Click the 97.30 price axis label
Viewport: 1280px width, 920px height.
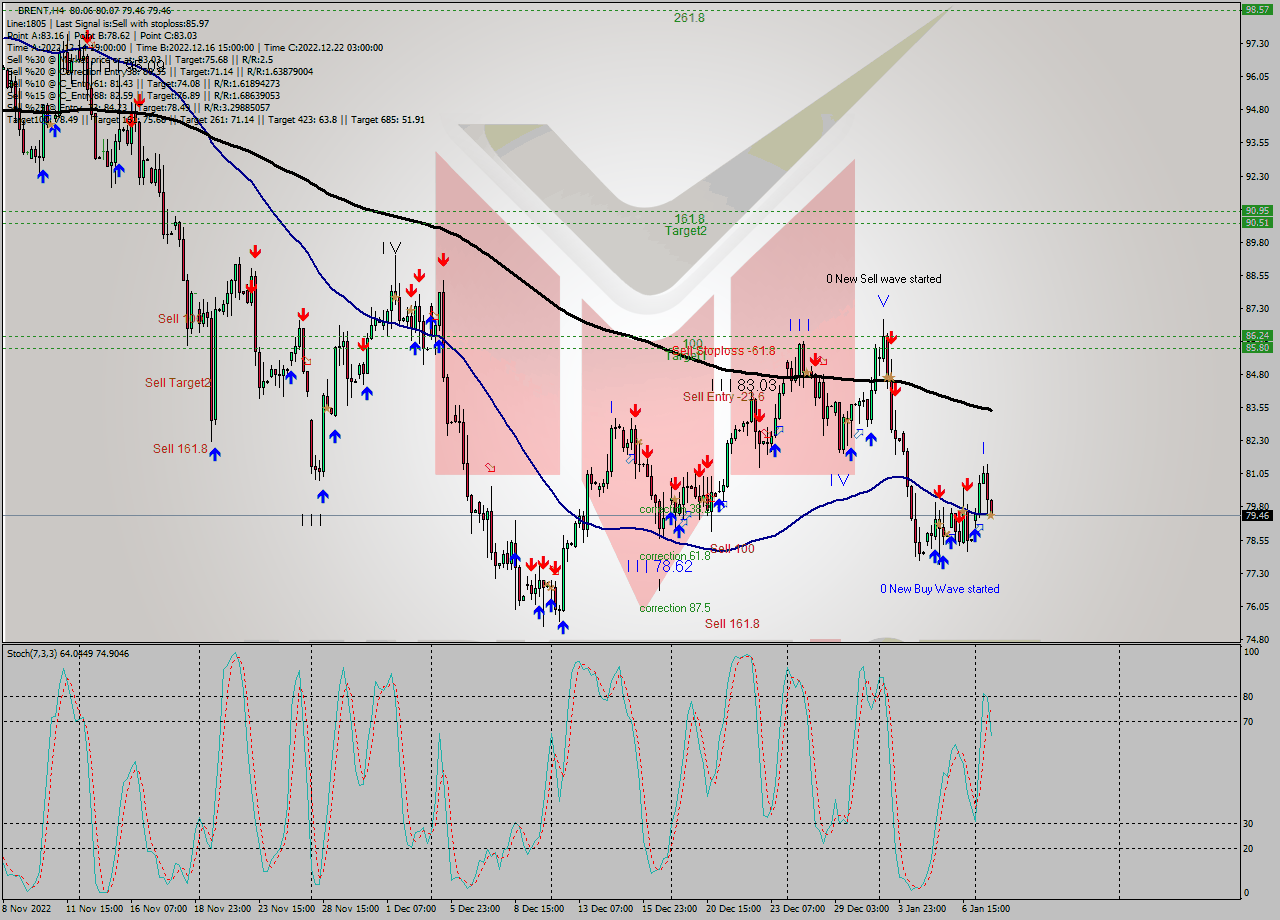[1257, 44]
